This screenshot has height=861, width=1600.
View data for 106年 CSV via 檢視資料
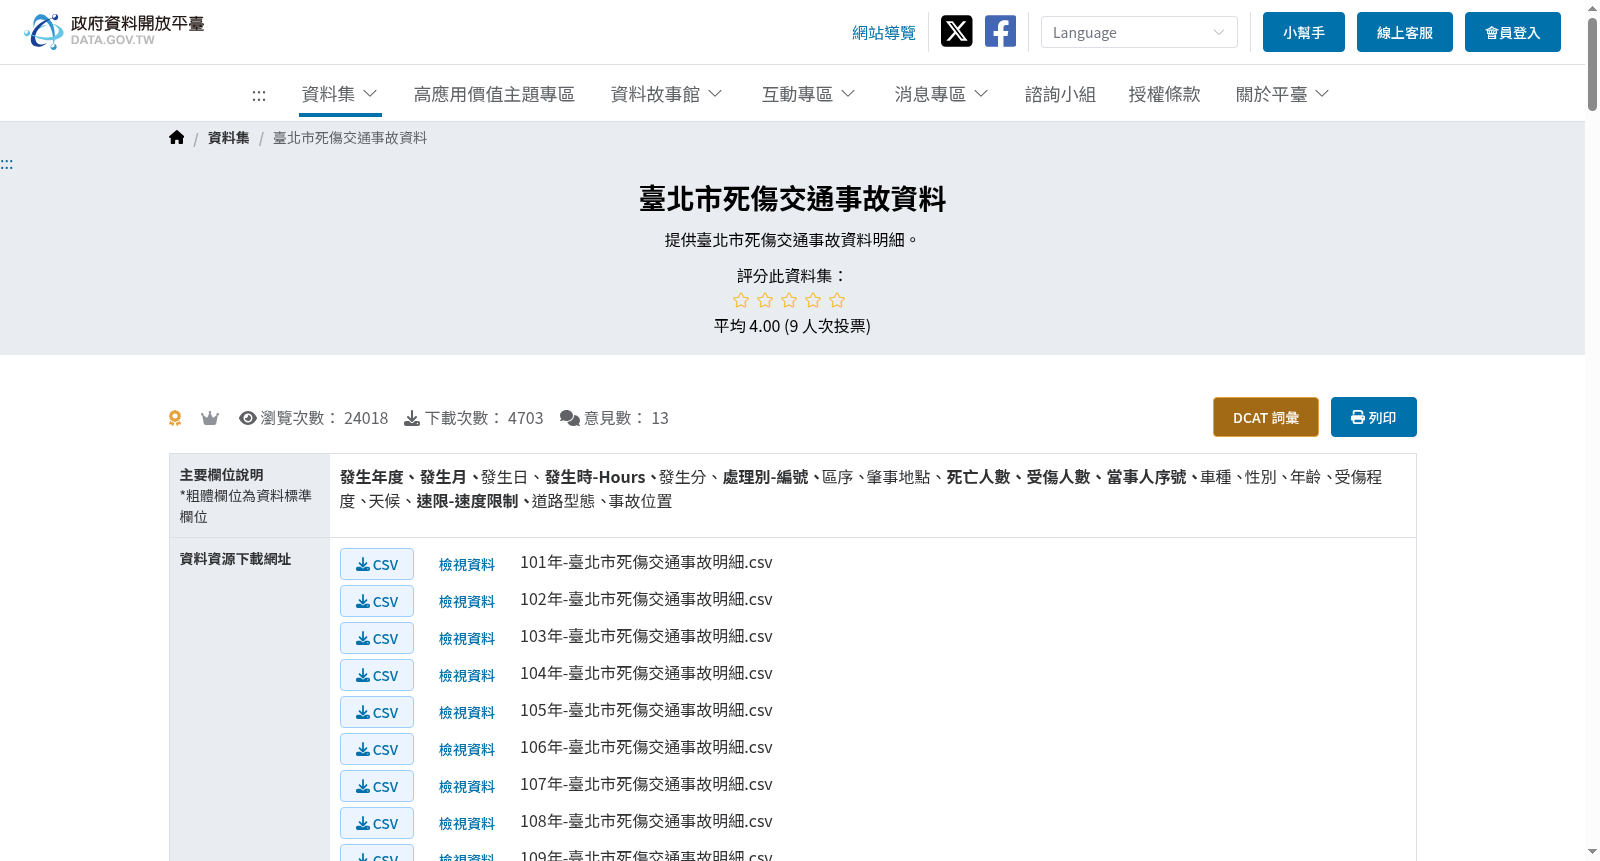click(x=467, y=750)
